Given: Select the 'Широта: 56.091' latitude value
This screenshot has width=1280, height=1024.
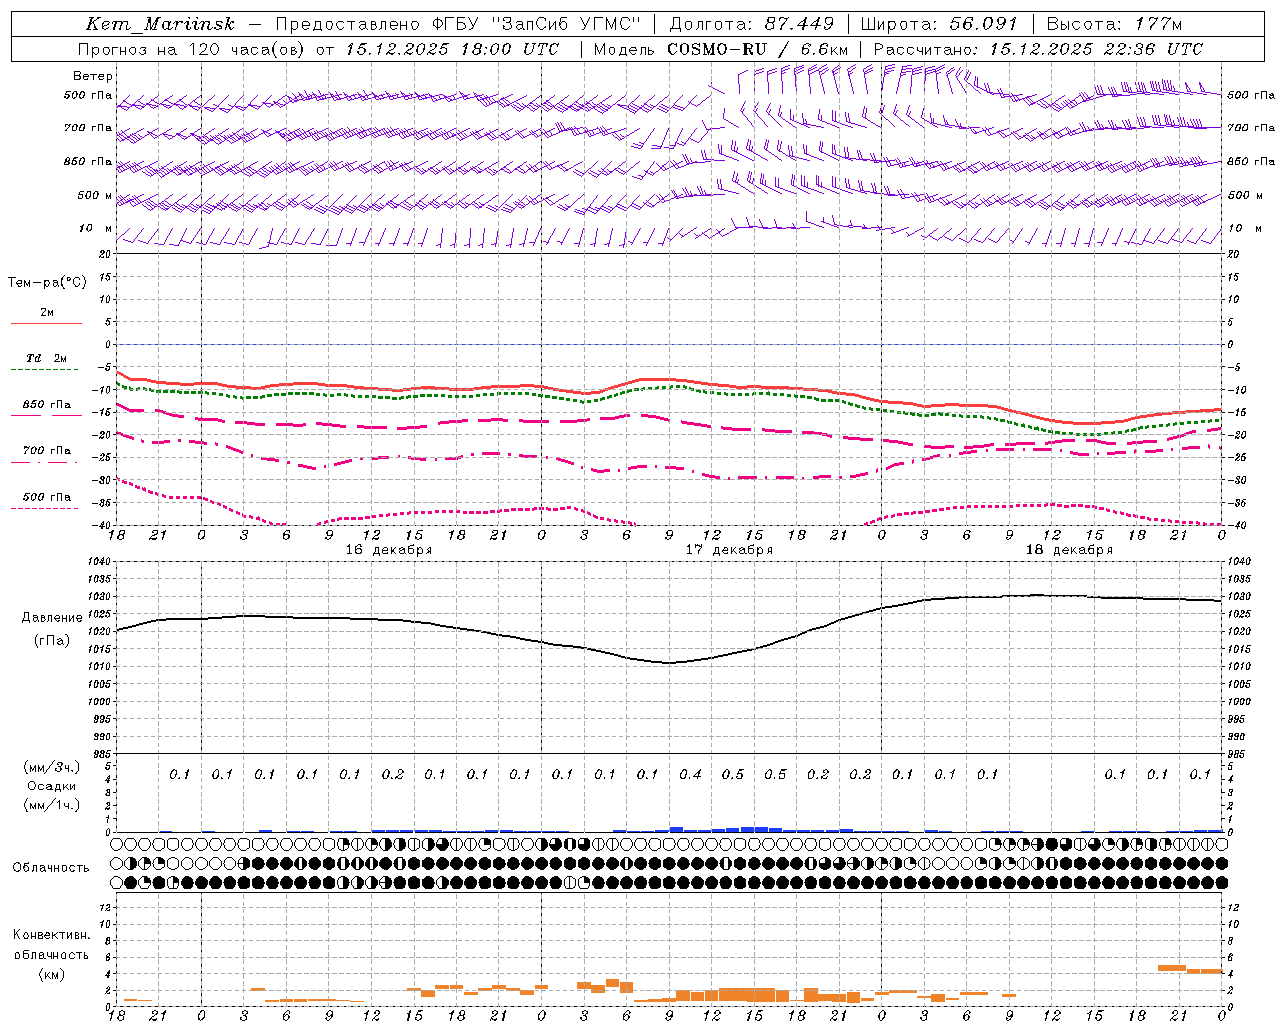Looking at the screenshot, I should click(x=939, y=24).
